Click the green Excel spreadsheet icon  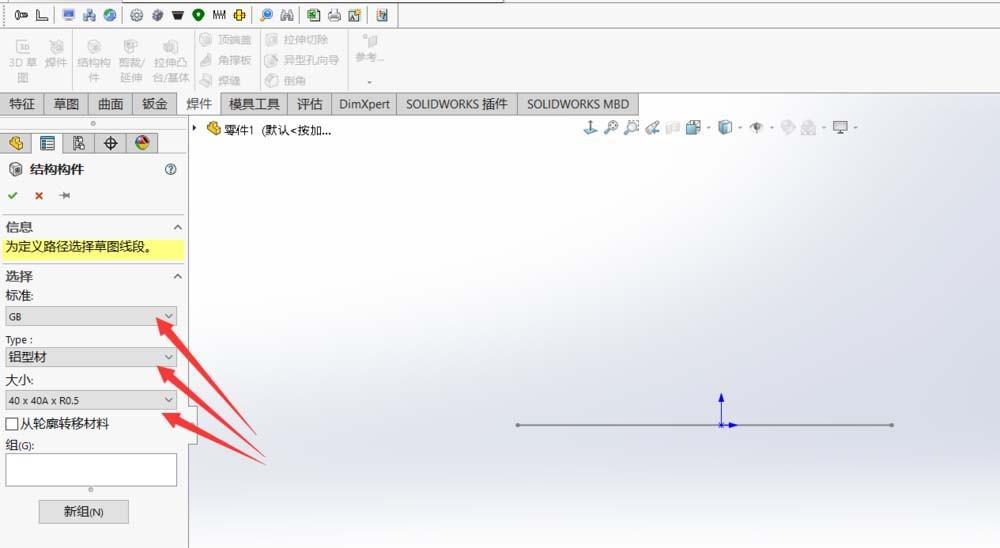tap(313, 15)
